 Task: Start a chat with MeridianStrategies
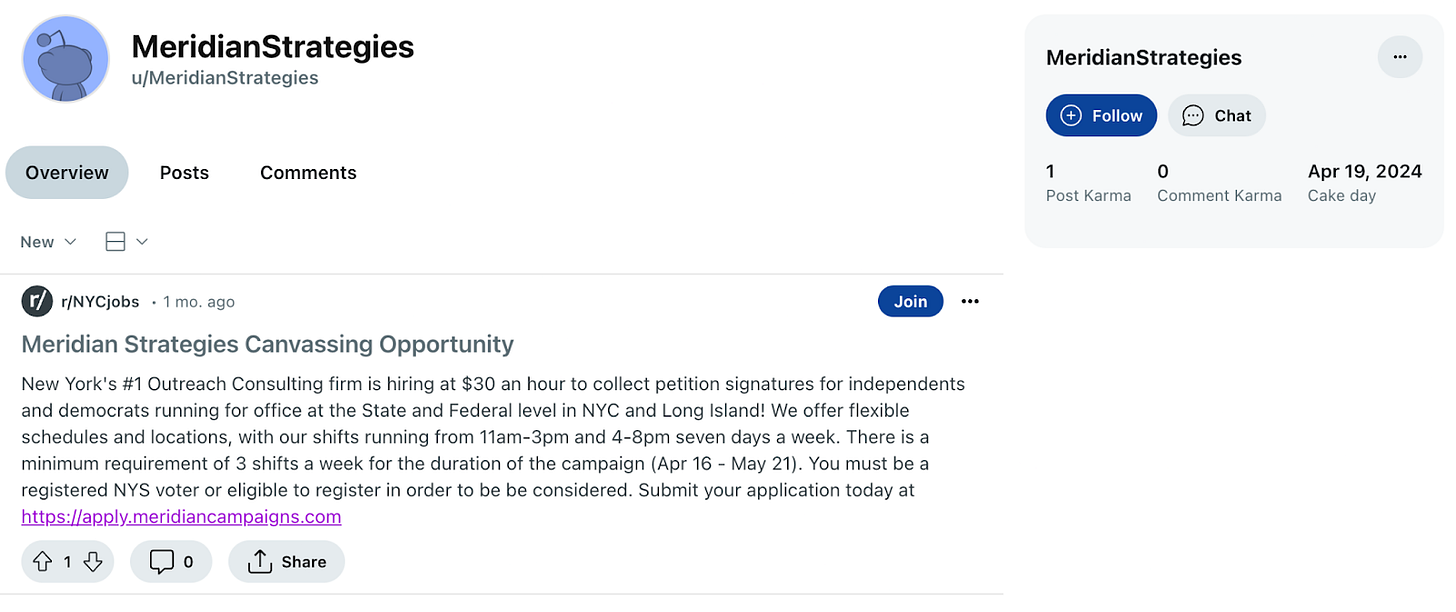point(1216,115)
